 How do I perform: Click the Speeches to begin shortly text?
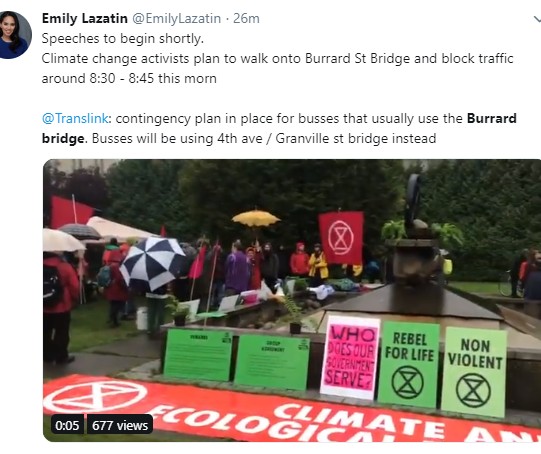pos(123,38)
